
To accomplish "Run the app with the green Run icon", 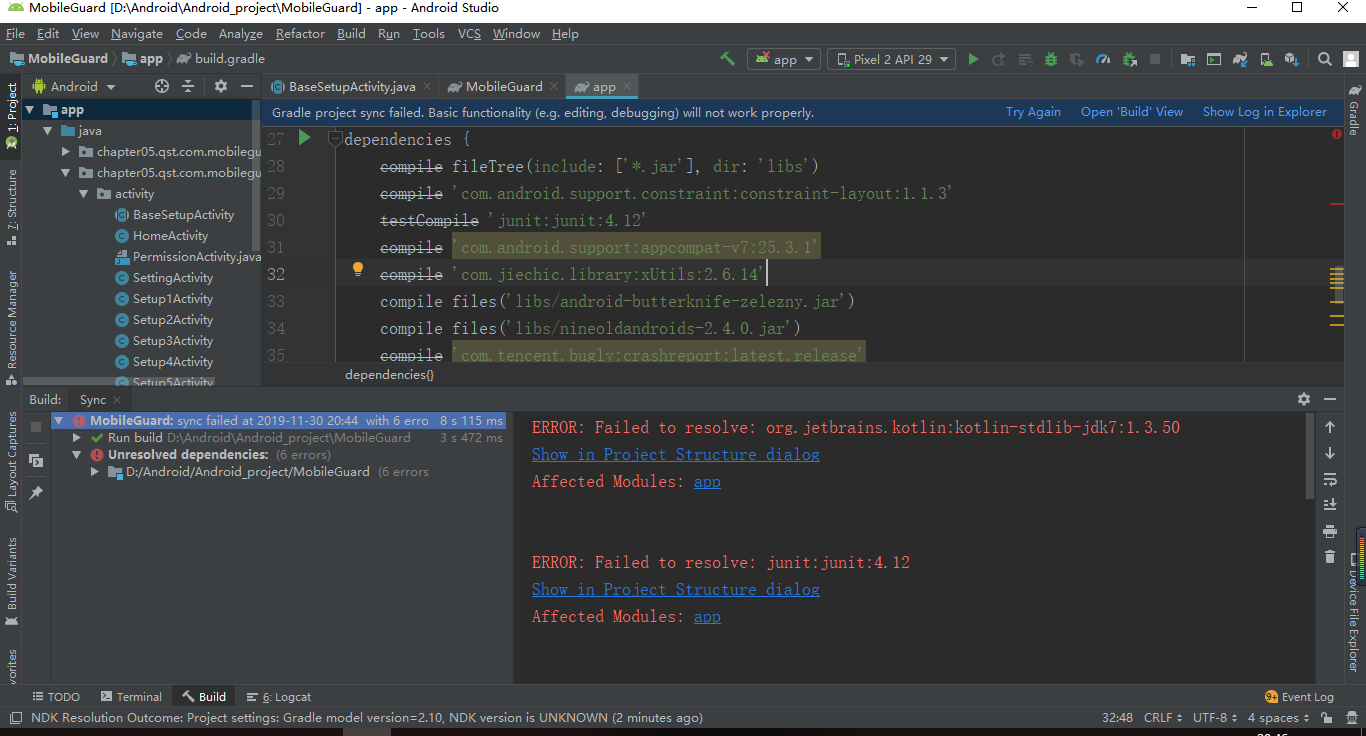I will pyautogui.click(x=974, y=58).
